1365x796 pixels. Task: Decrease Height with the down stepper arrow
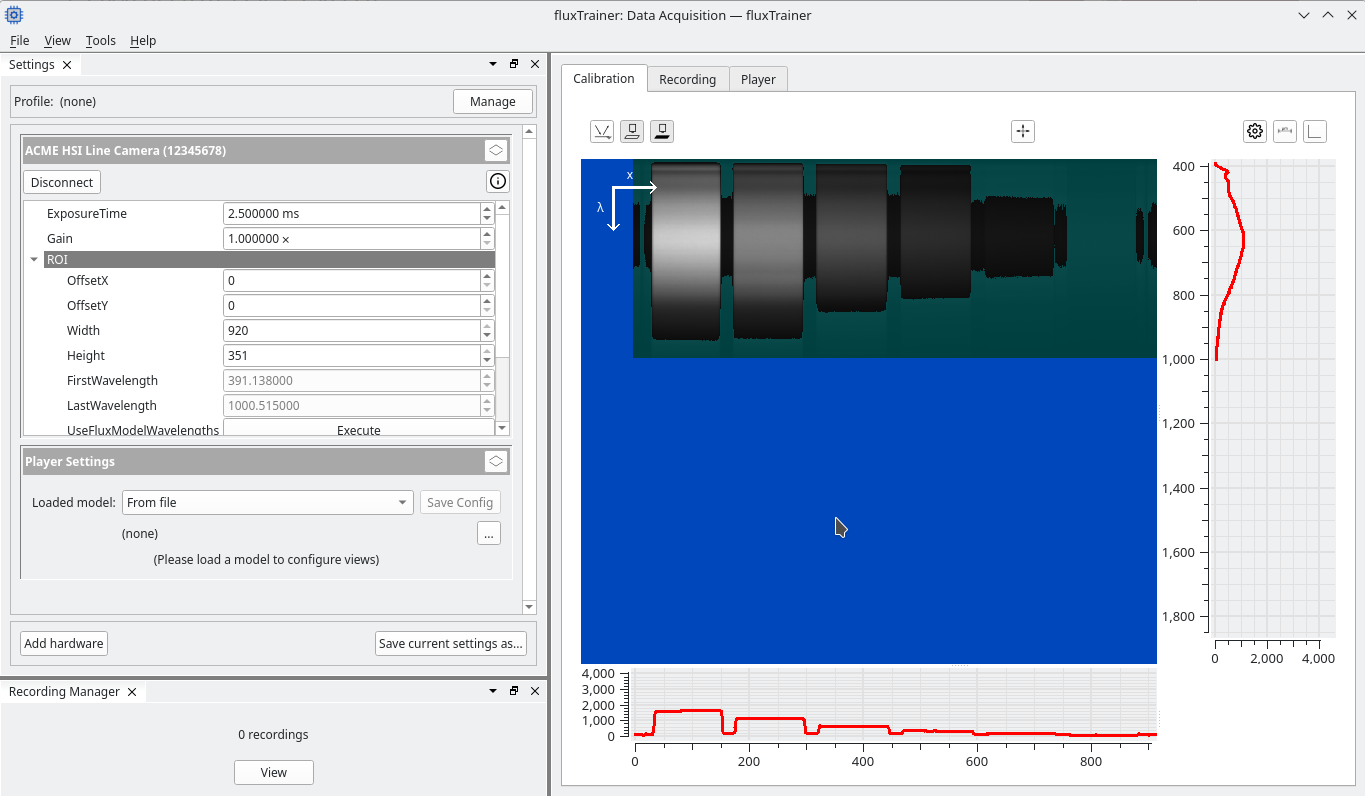click(487, 361)
